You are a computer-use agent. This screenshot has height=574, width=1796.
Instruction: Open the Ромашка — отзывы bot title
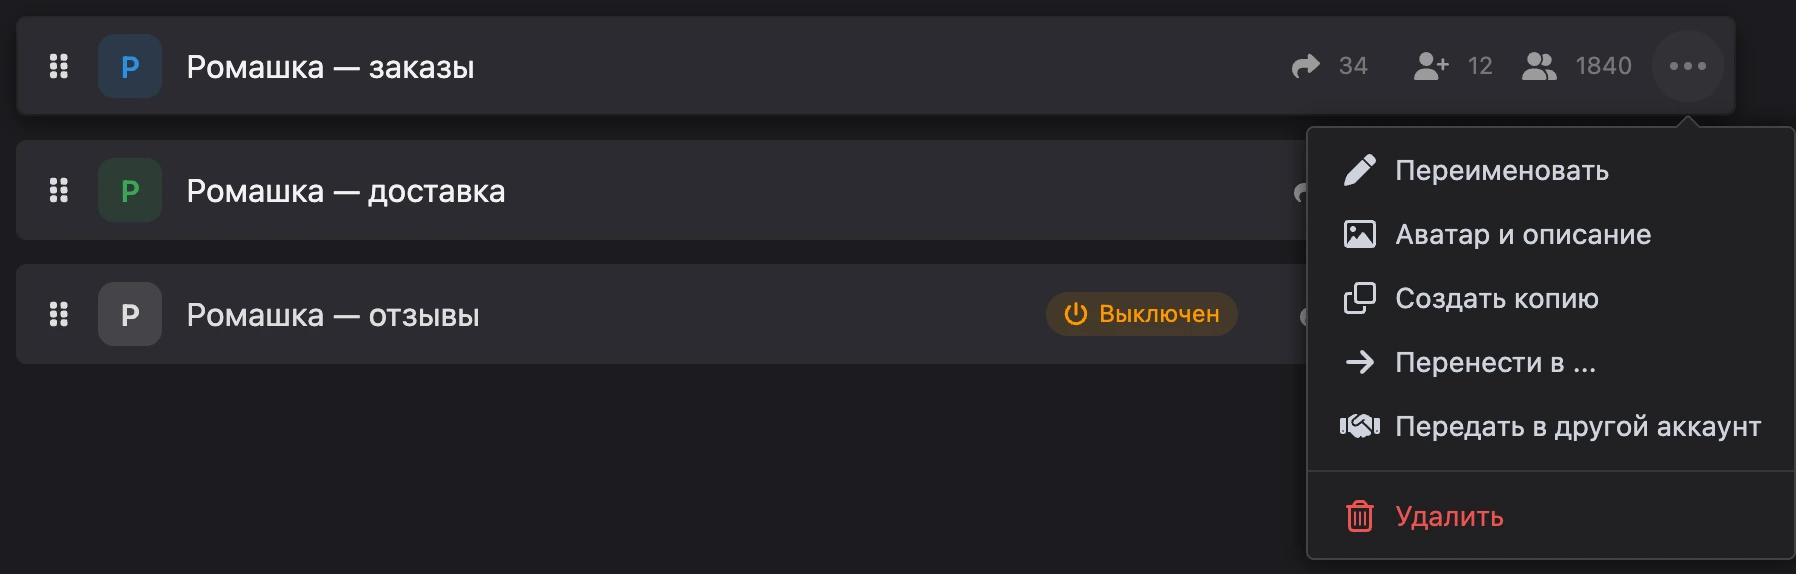333,315
